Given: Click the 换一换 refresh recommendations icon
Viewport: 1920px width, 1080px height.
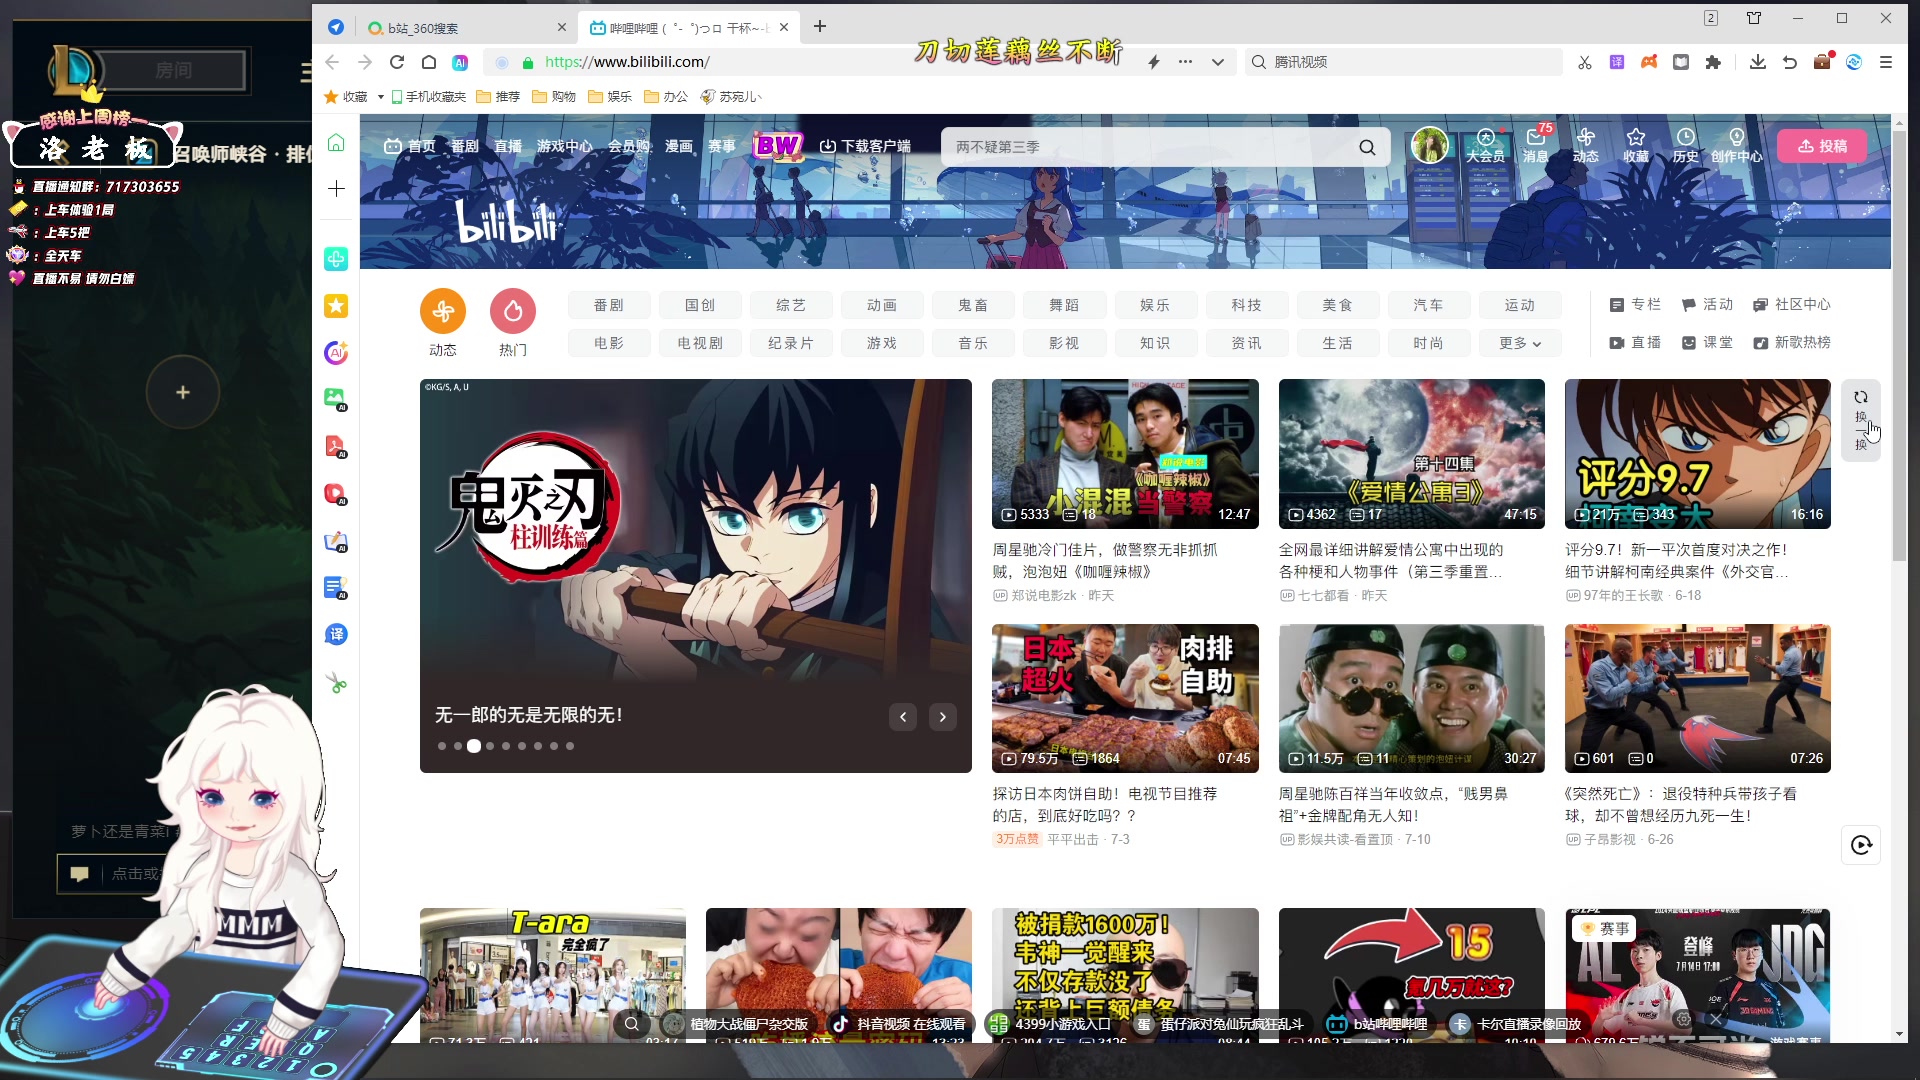Looking at the screenshot, I should point(1861,398).
